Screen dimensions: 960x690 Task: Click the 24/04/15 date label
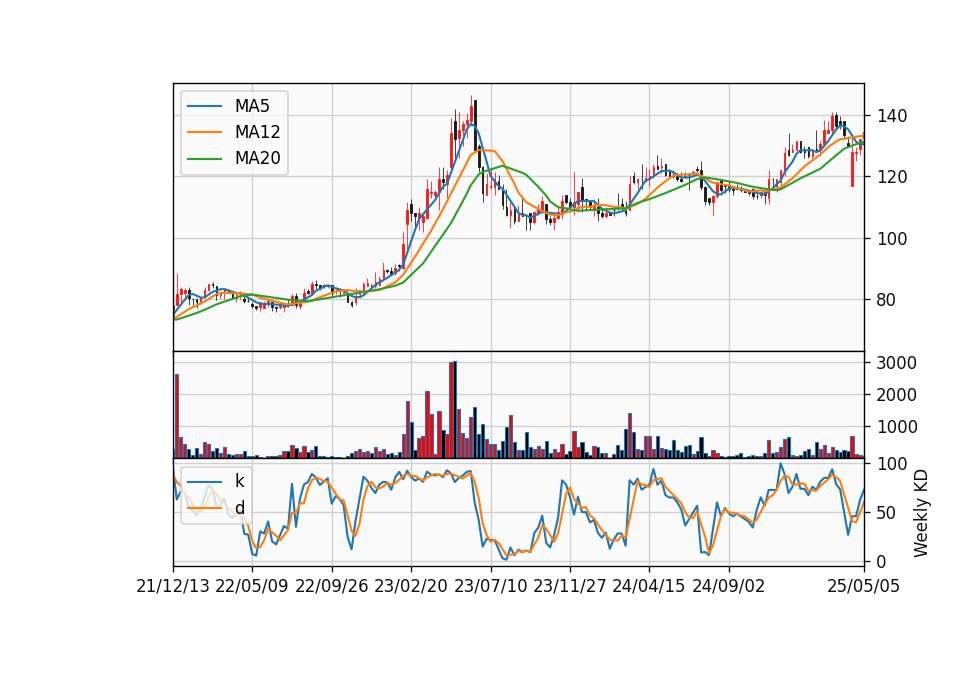pyautogui.click(x=648, y=586)
